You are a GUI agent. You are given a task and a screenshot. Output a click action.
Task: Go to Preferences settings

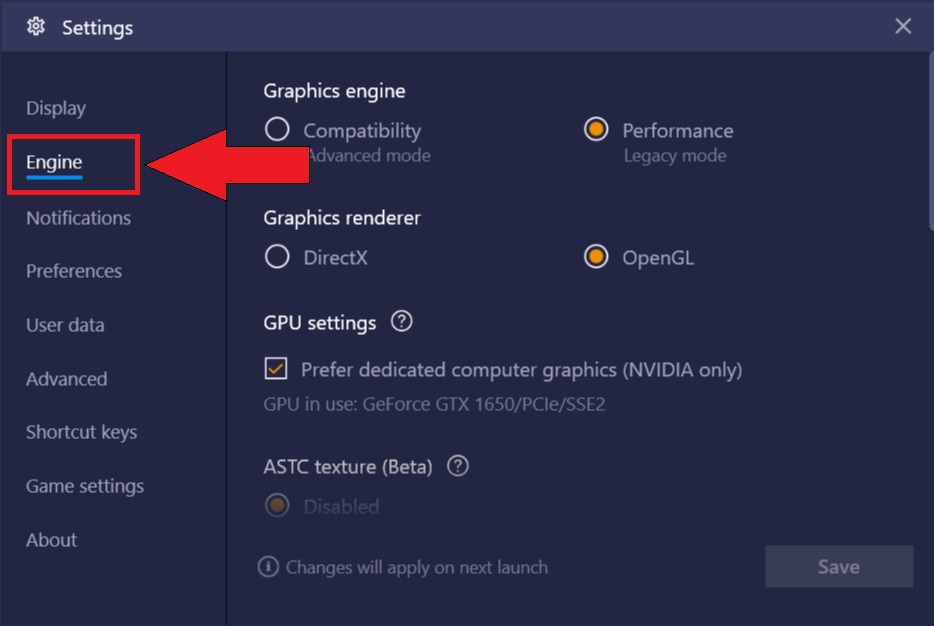[74, 271]
